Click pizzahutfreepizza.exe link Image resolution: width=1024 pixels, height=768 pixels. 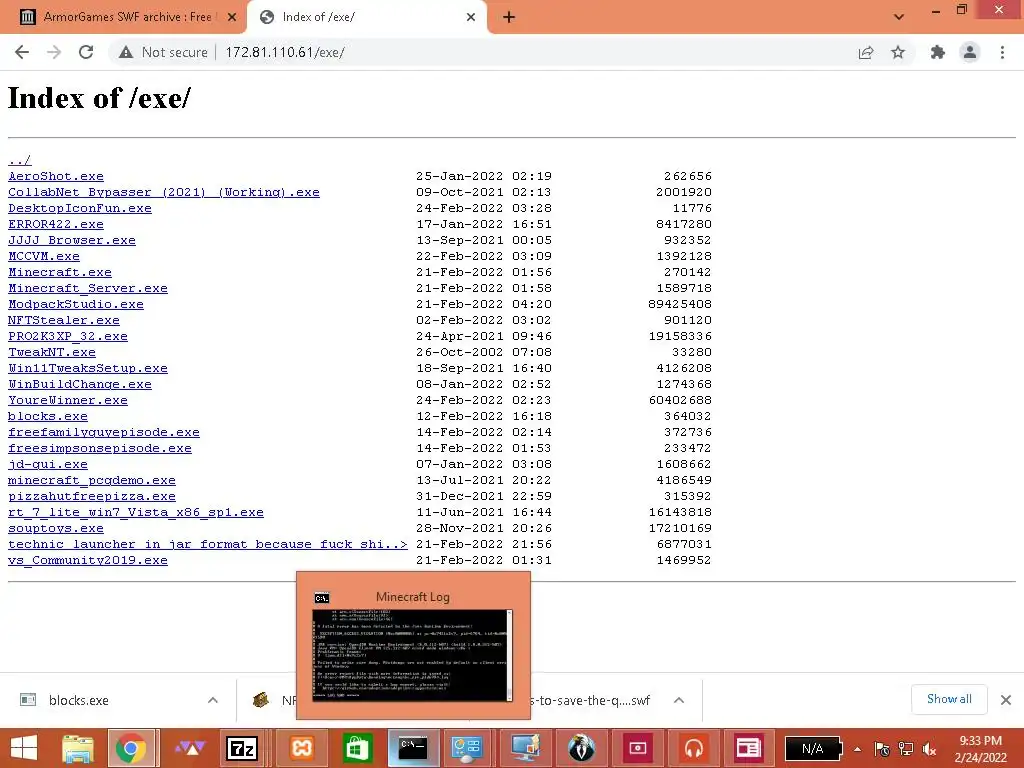tap(91, 496)
